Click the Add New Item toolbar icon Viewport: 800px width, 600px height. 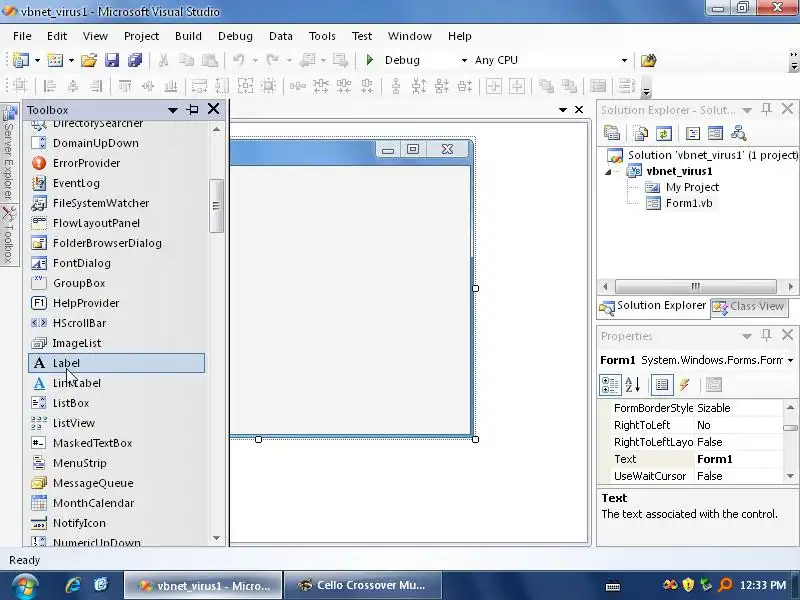click(x=55, y=60)
